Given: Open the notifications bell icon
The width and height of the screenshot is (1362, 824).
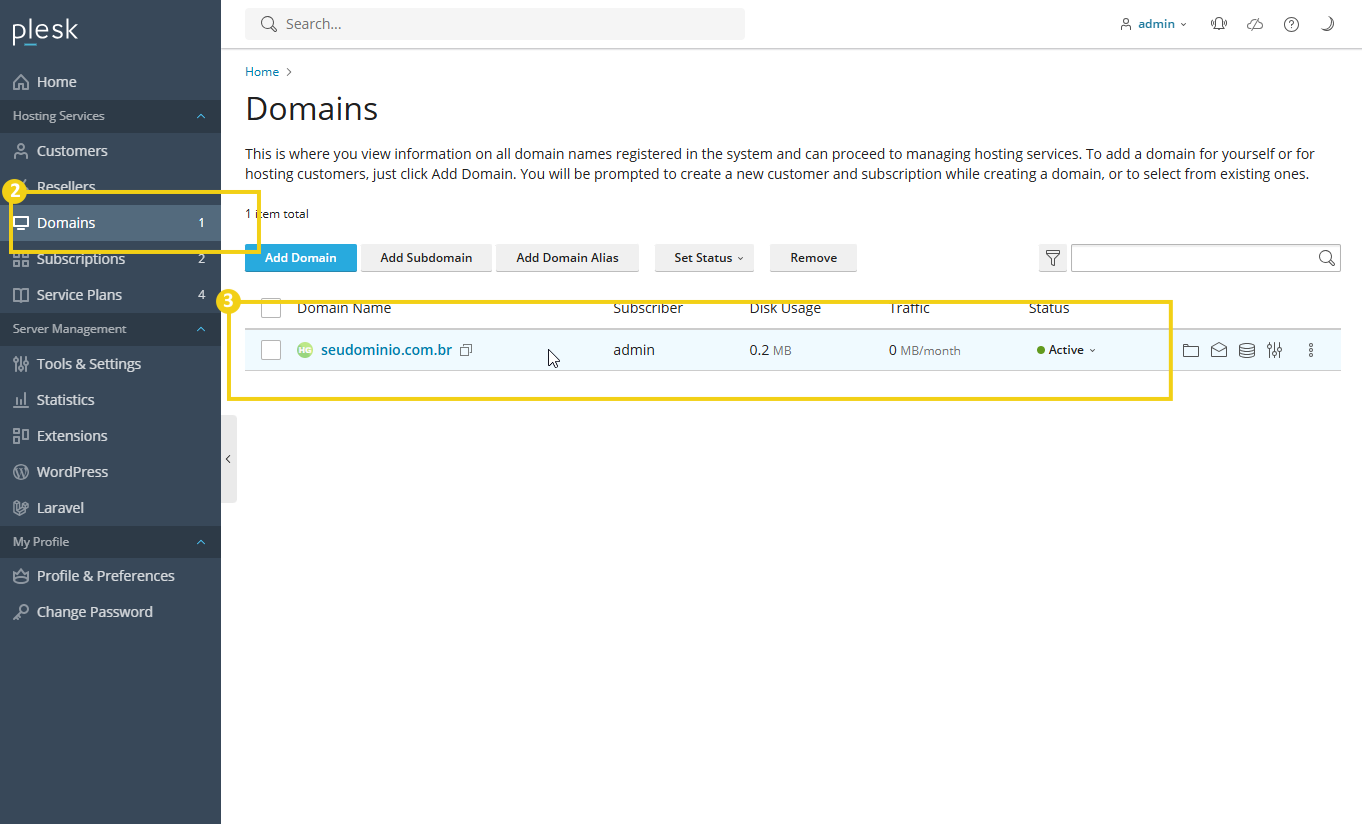Looking at the screenshot, I should 1218,24.
